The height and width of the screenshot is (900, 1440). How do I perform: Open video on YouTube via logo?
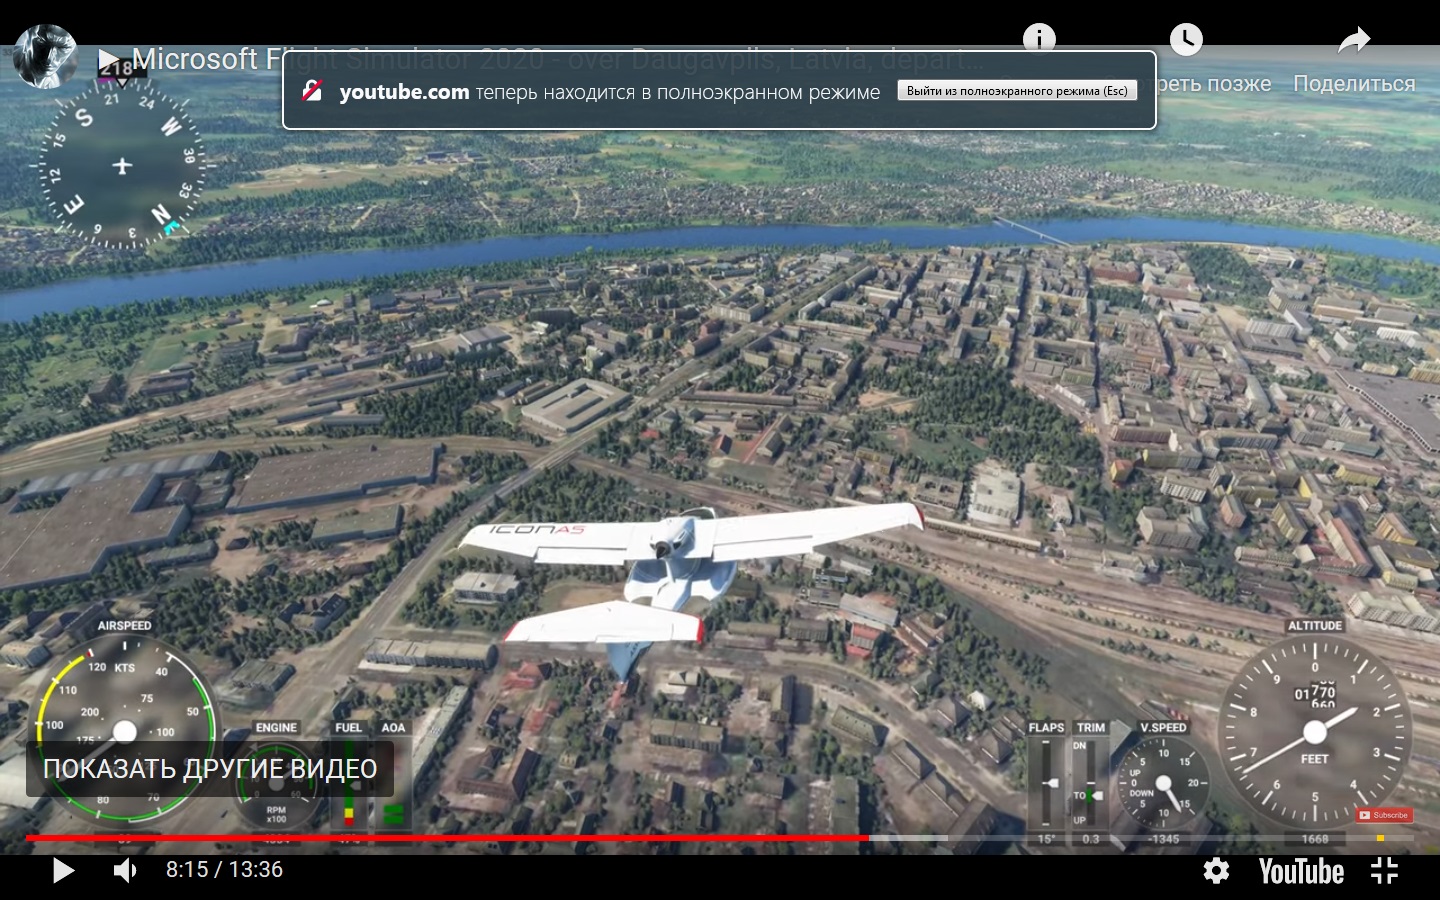click(x=1300, y=871)
